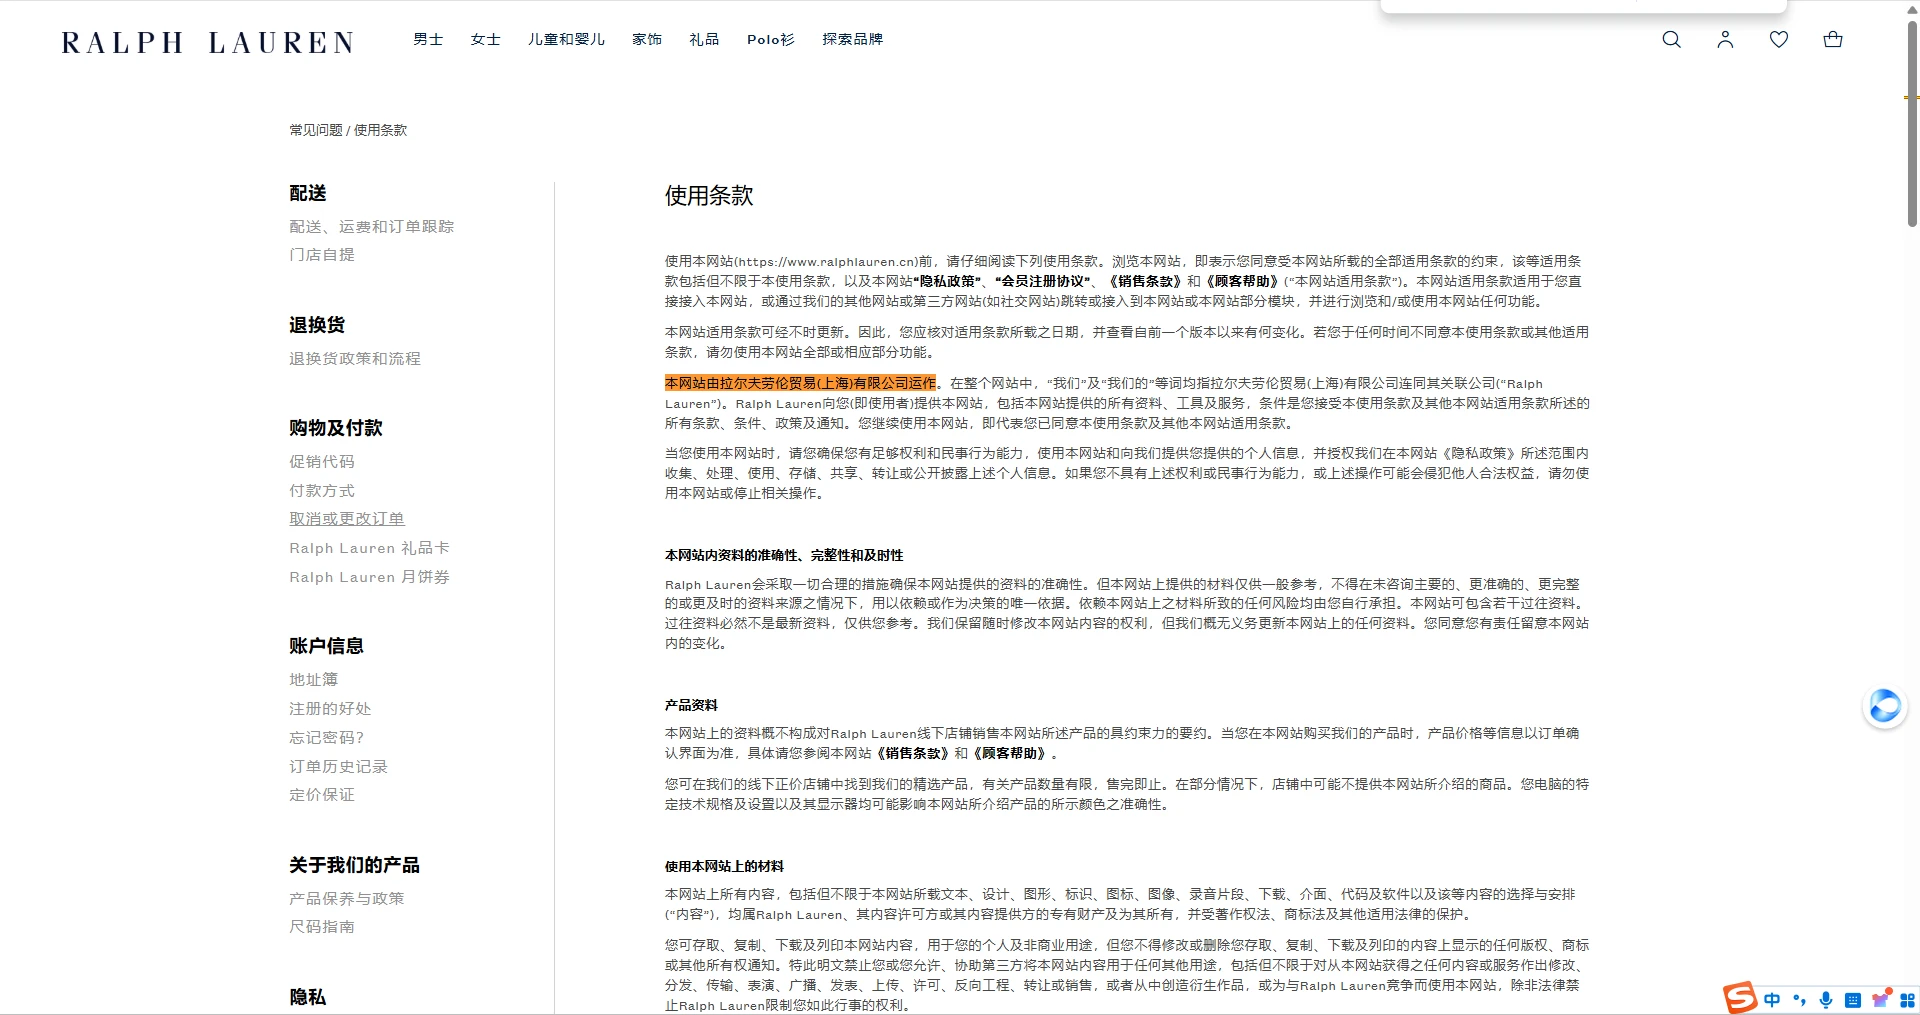Toggle Sogou punctuation mode icon
The image size is (1920, 1015).
1799,1000
